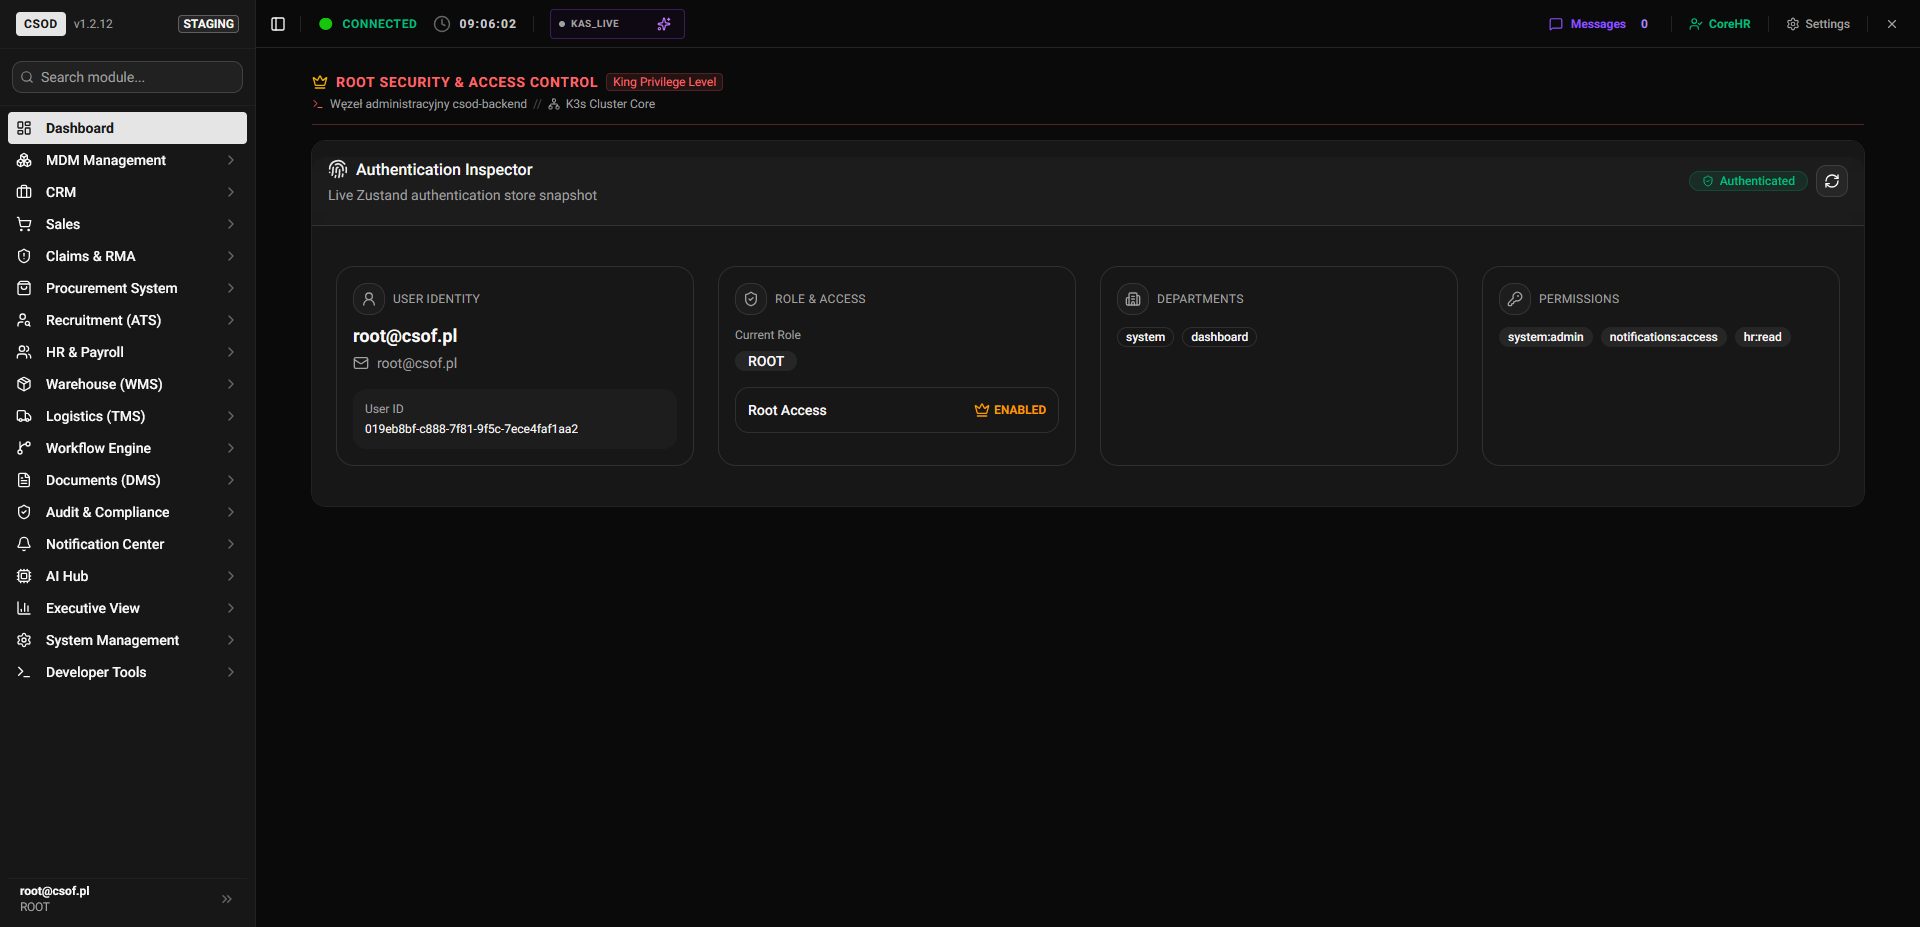Focus the Search module input field

tap(127, 77)
